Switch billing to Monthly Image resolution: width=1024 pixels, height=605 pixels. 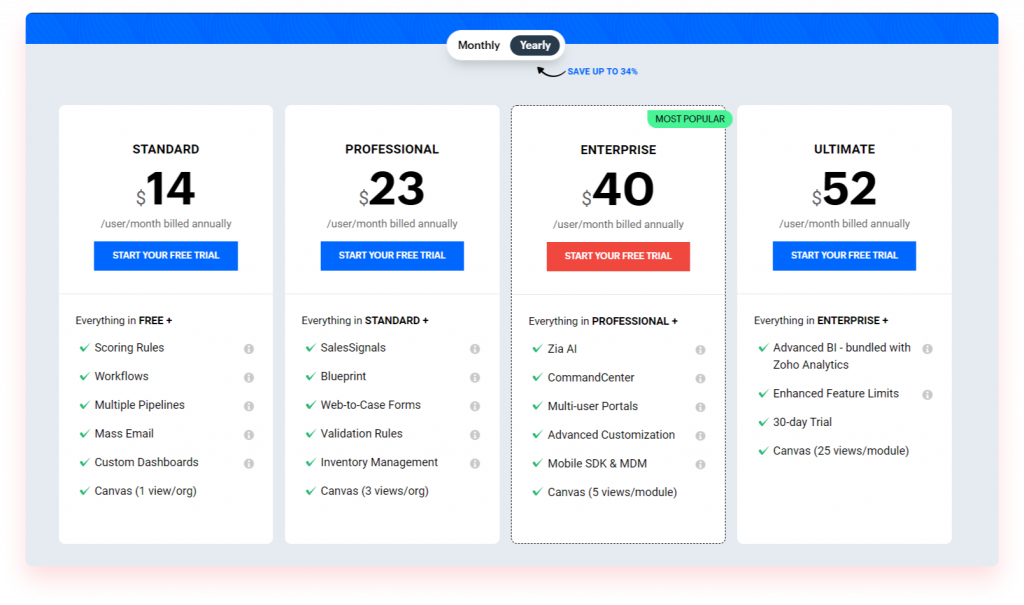[x=479, y=45]
